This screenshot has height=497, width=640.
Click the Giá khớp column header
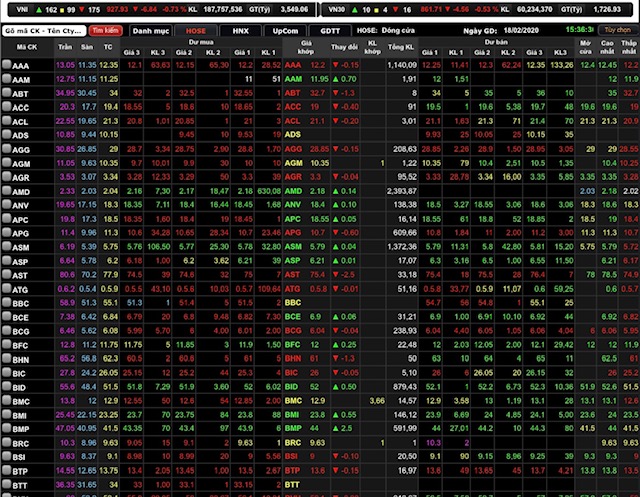point(306,47)
